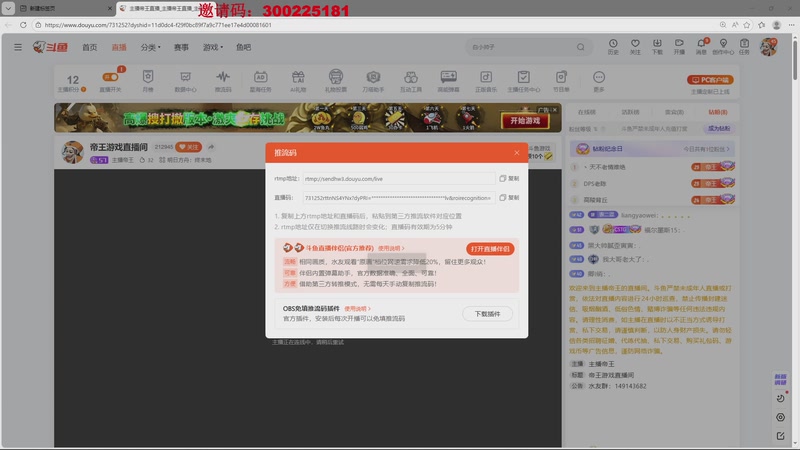The height and width of the screenshot is (450, 800).
Task: Open 使用说明 link for OBS plugin
Action: (357, 309)
